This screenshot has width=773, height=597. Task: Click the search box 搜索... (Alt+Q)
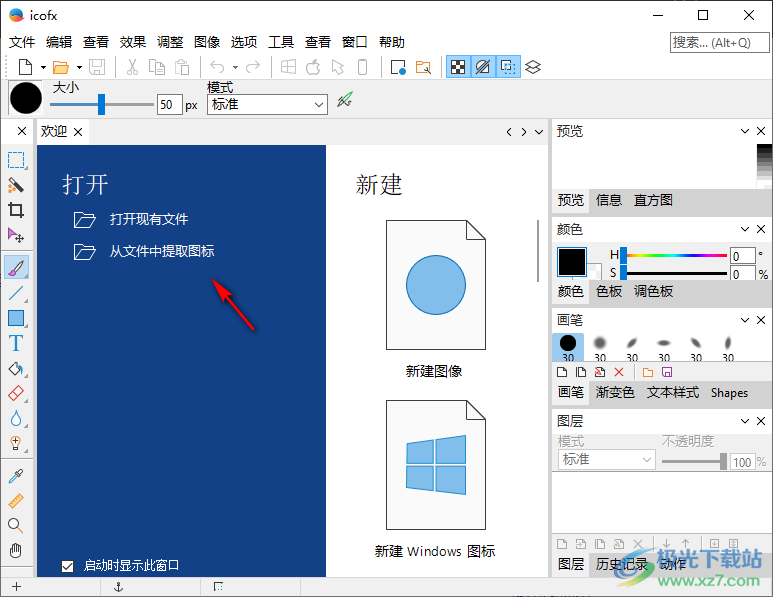(719, 42)
